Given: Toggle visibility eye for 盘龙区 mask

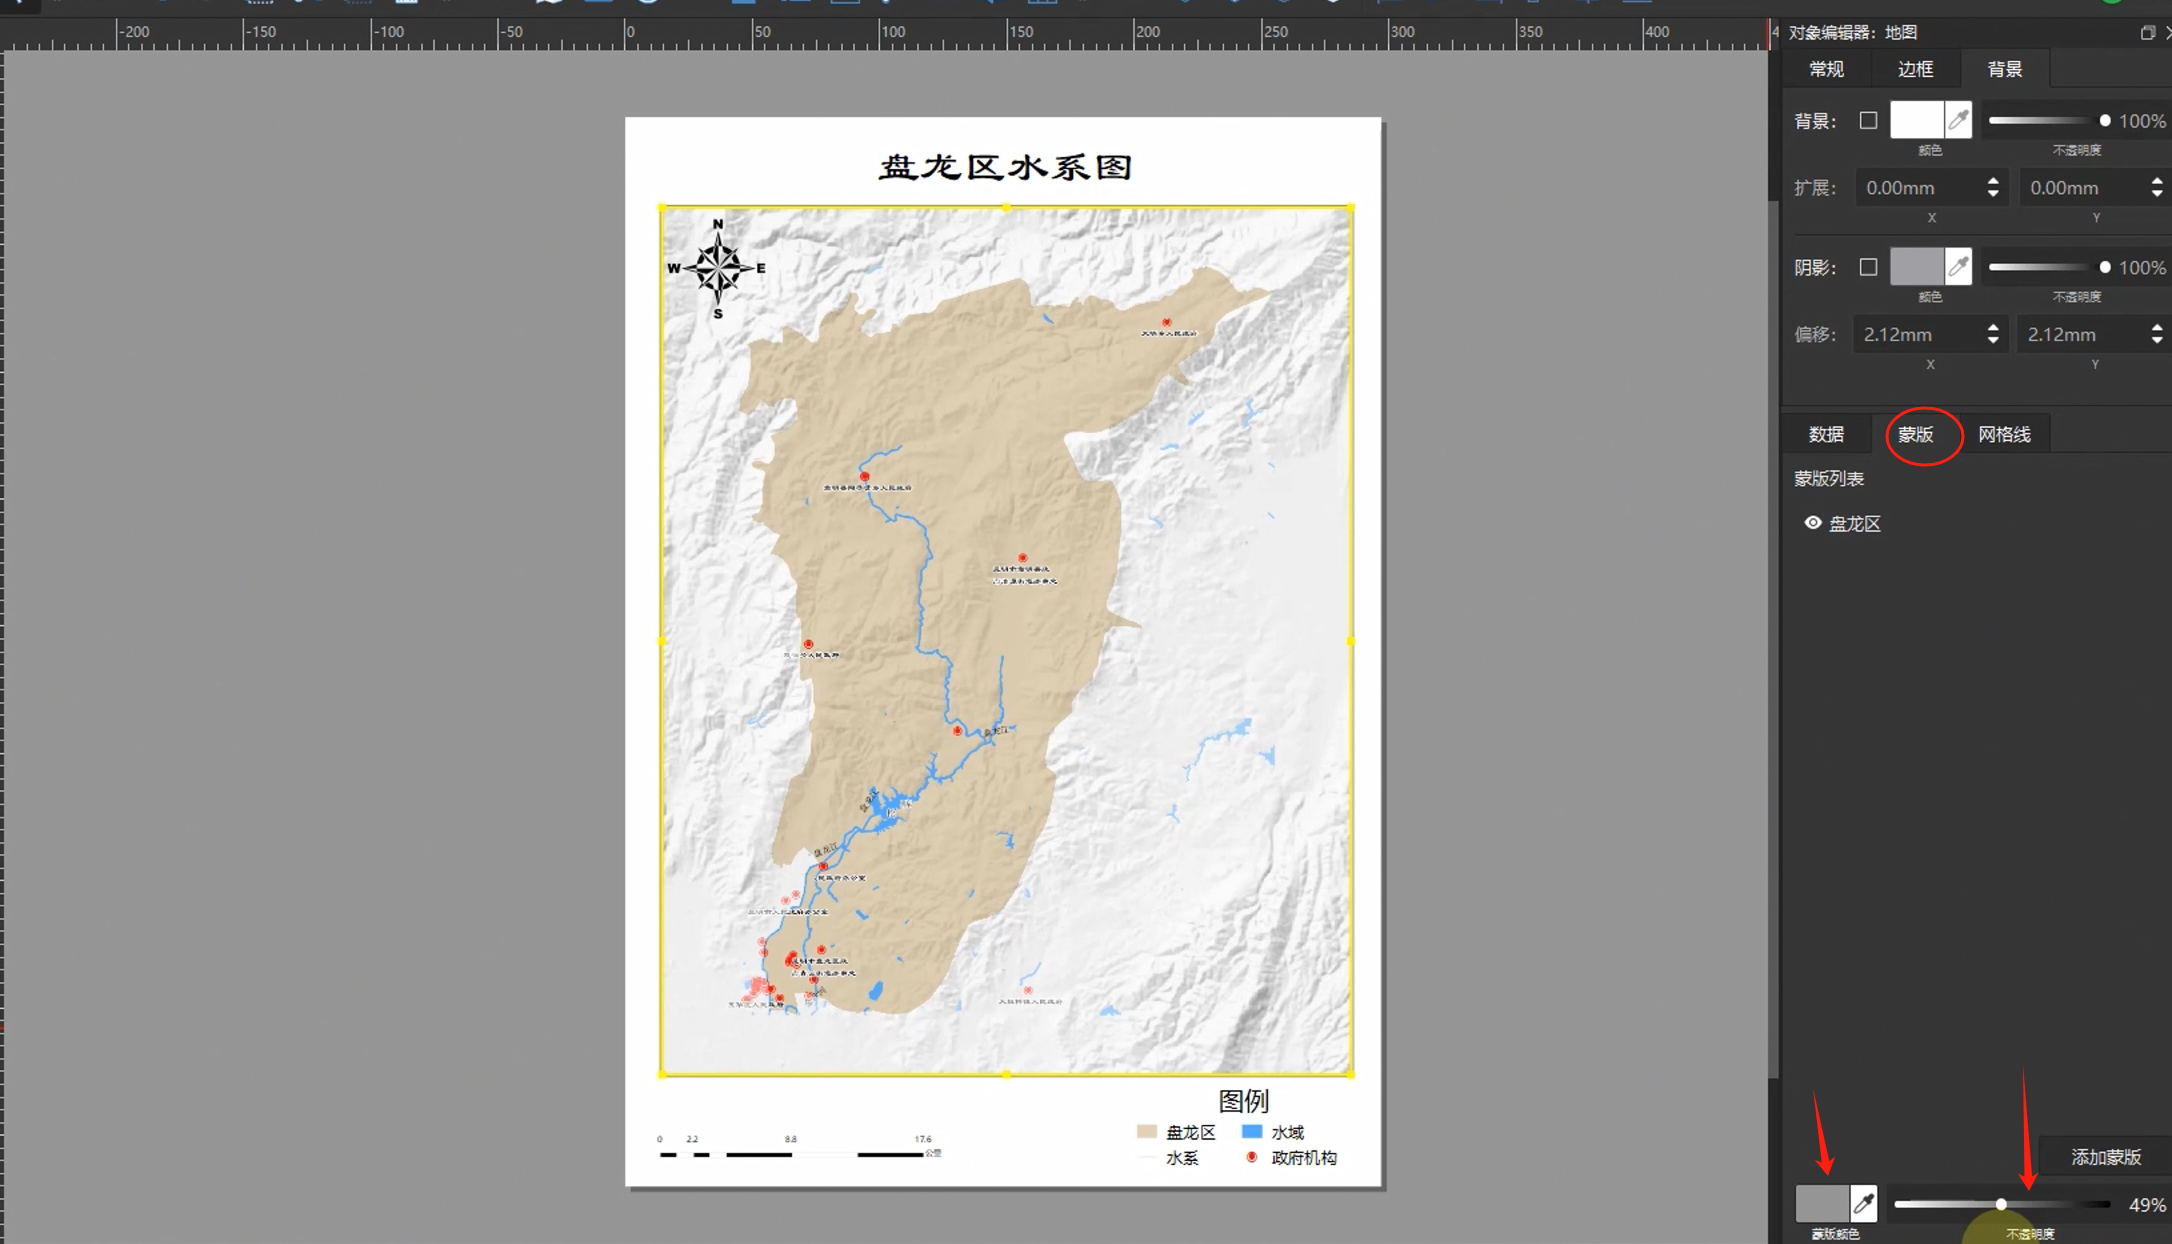Looking at the screenshot, I should click(1812, 523).
